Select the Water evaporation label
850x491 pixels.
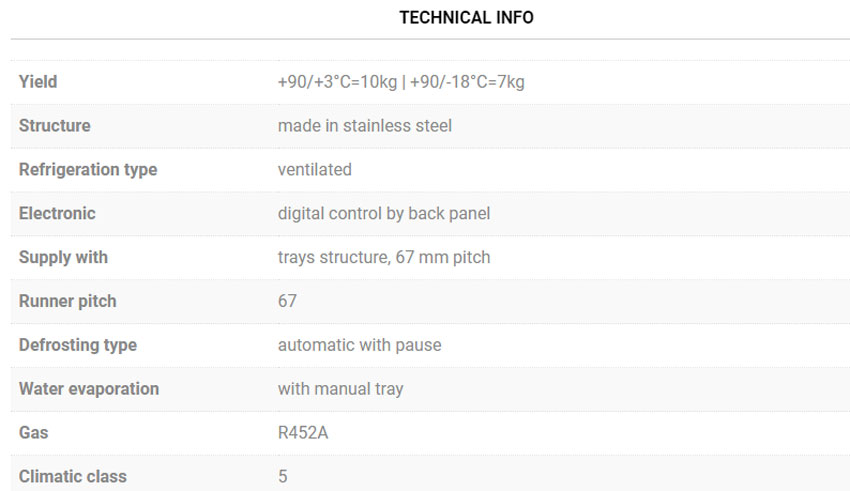(x=89, y=389)
